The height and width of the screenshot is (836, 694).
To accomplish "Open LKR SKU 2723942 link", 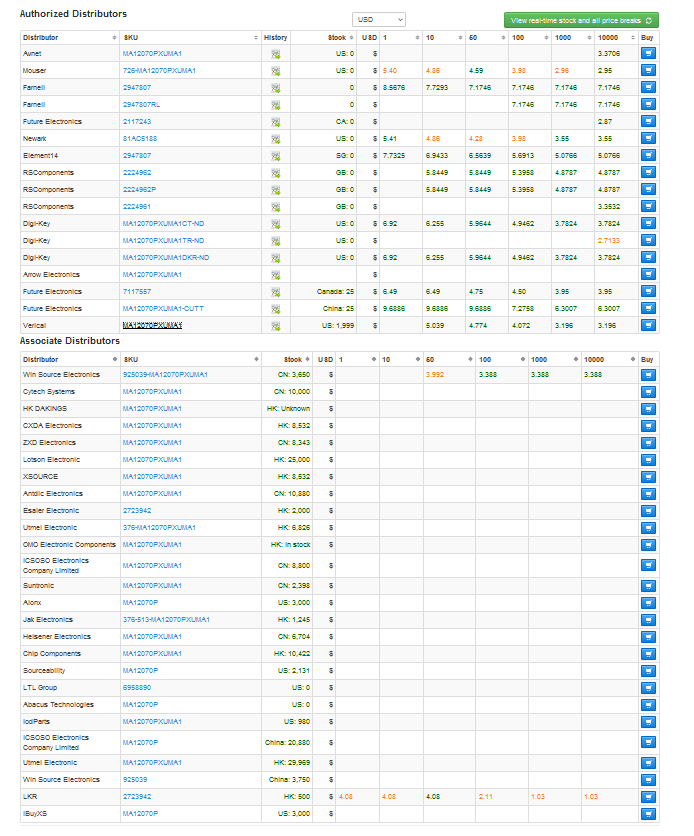I will (136, 797).
